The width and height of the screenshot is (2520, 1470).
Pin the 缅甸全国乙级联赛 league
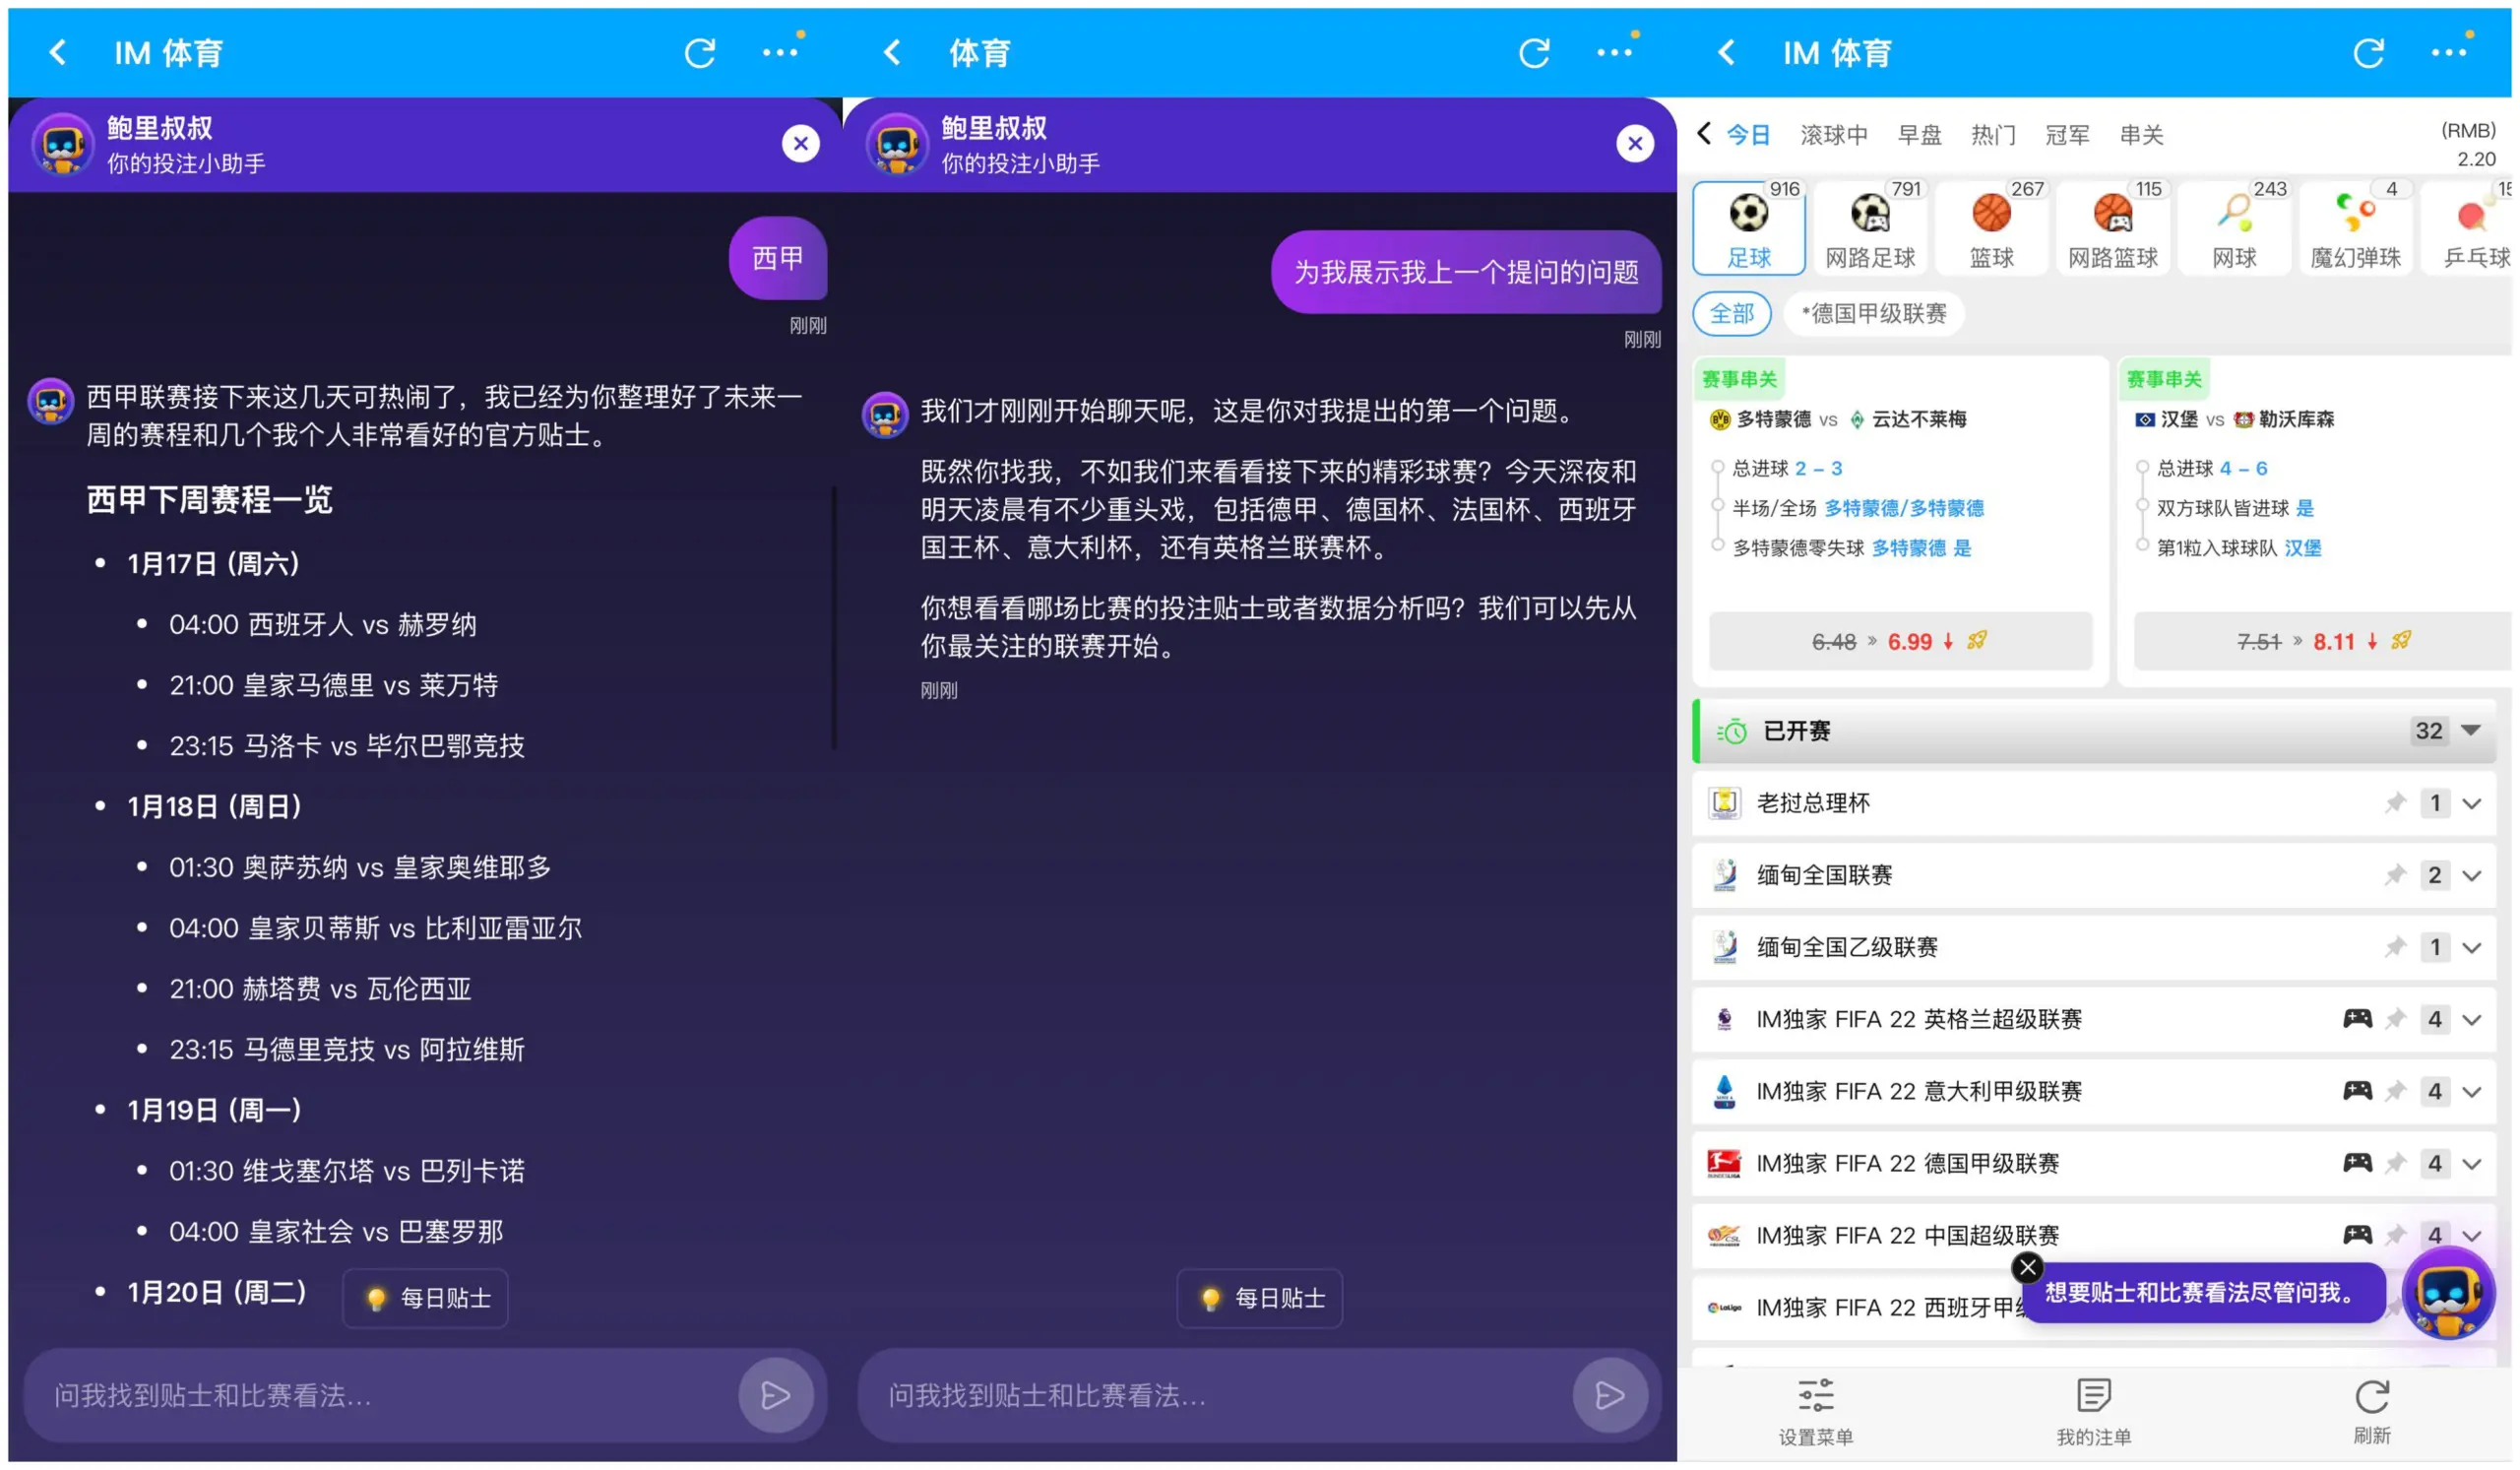[x=2395, y=947]
